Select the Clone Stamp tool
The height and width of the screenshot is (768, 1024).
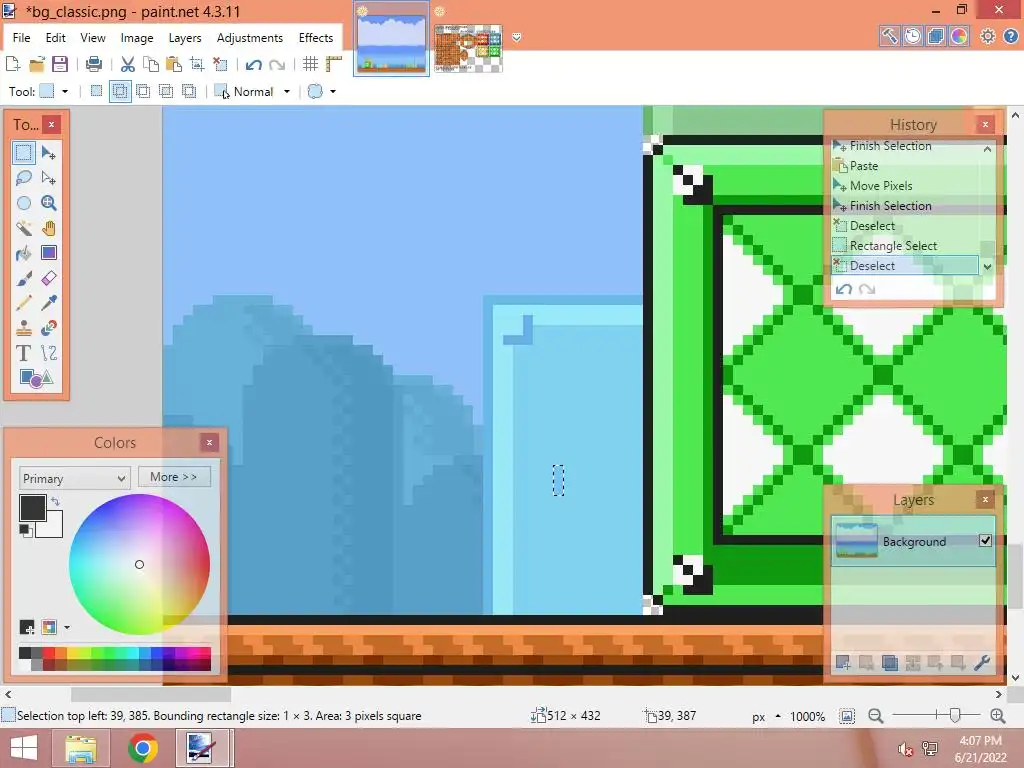click(24, 328)
